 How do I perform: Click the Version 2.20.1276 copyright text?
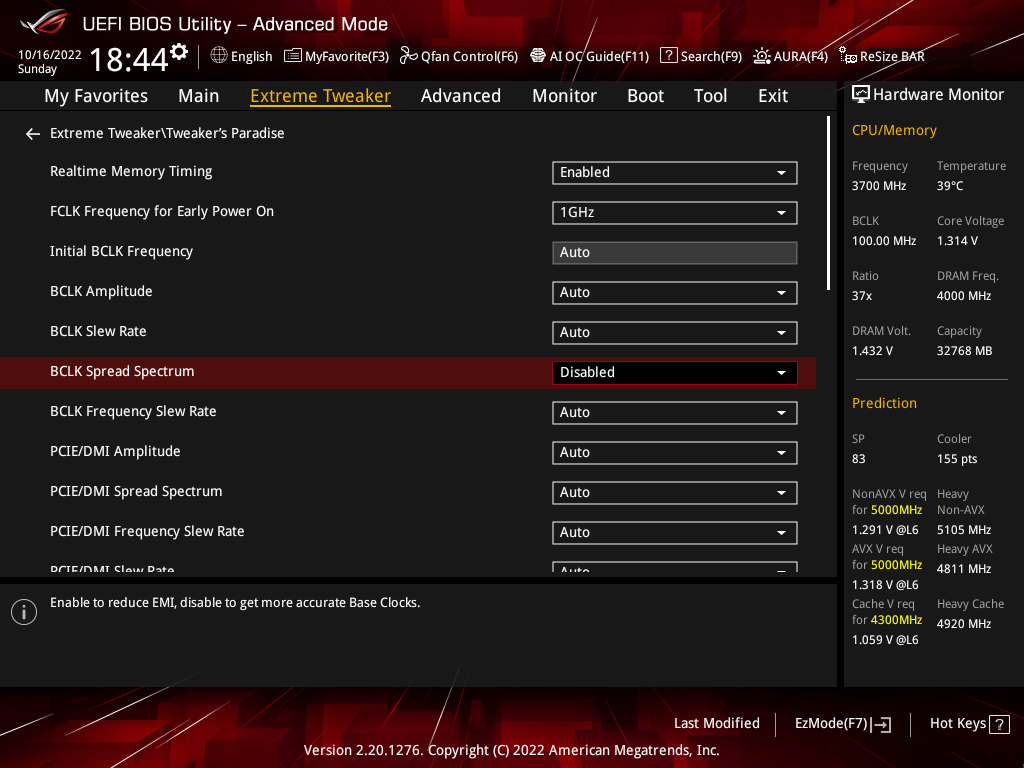(511, 750)
